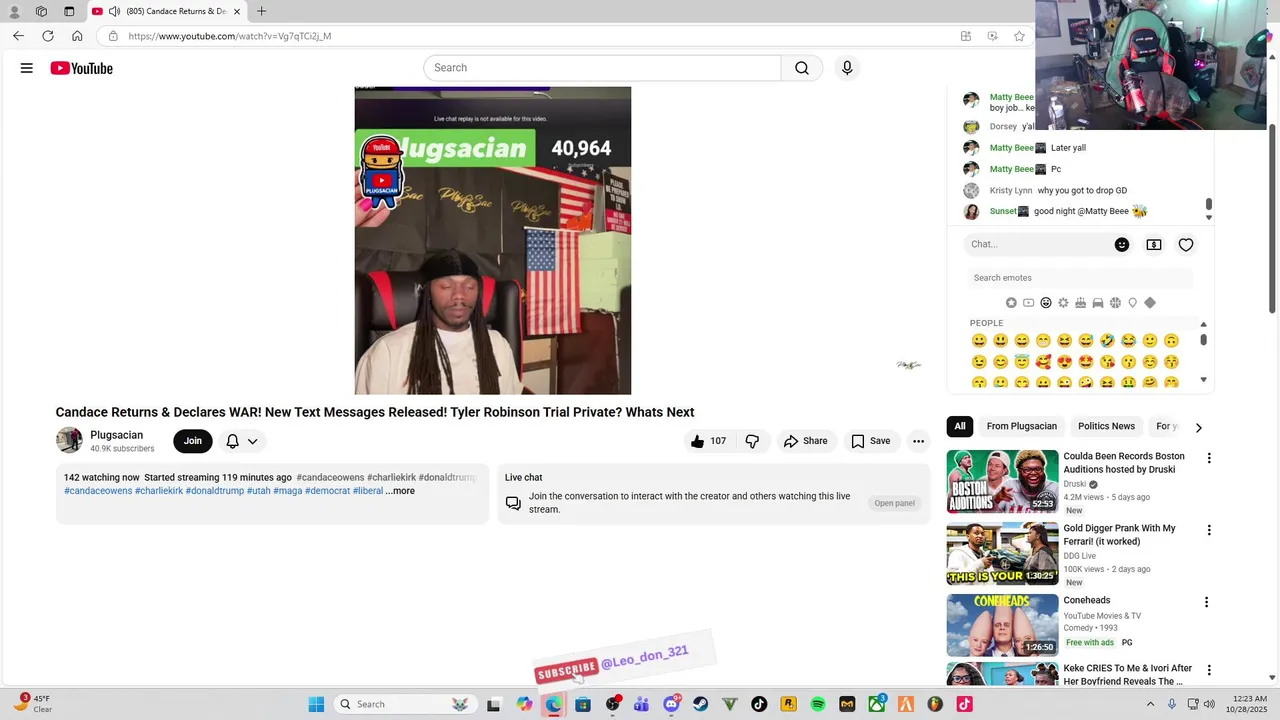
Task: Click the magnifier search button
Action: pyautogui.click(x=802, y=68)
